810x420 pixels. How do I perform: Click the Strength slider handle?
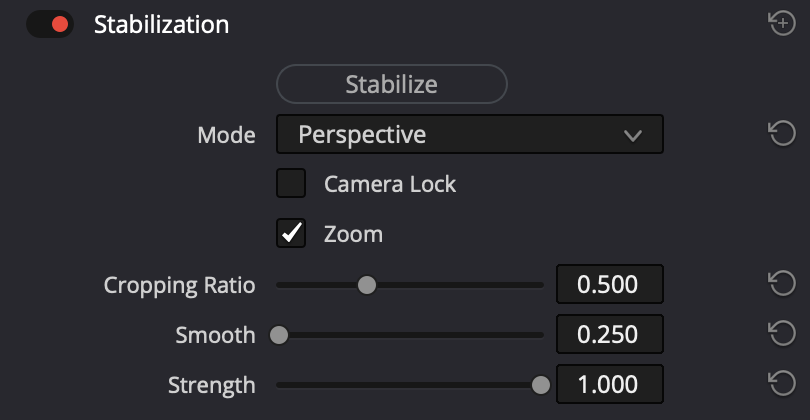[x=541, y=385]
